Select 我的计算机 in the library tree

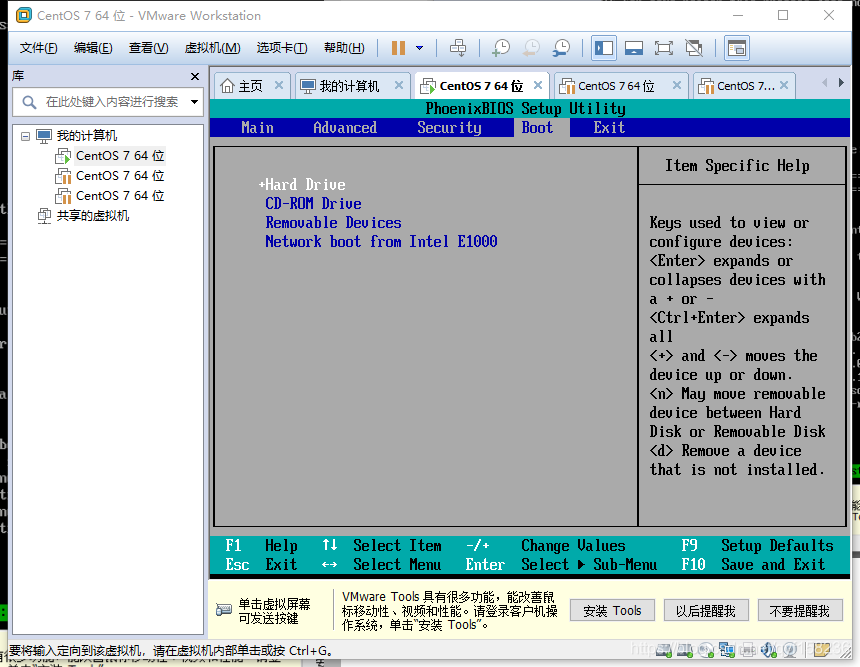[87, 135]
